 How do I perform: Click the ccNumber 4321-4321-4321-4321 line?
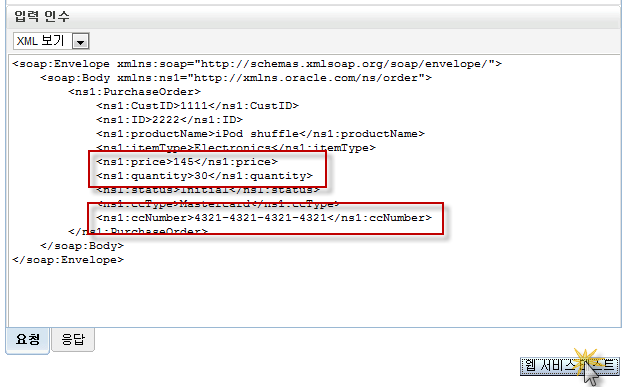[264, 218]
